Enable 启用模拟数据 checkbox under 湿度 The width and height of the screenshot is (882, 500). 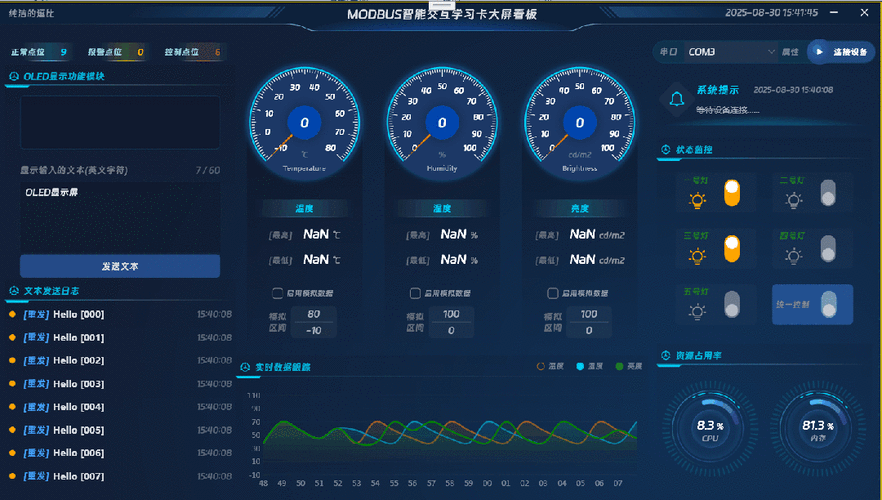click(x=415, y=293)
